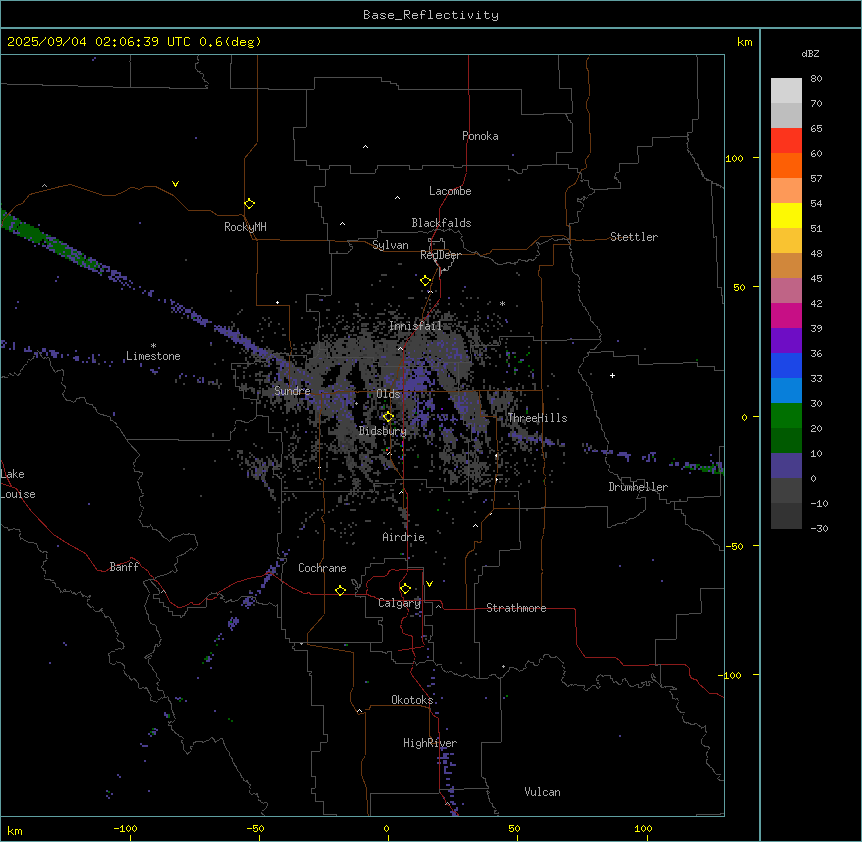Click the white asterisk northeast of Innisfail

(x=502, y=303)
